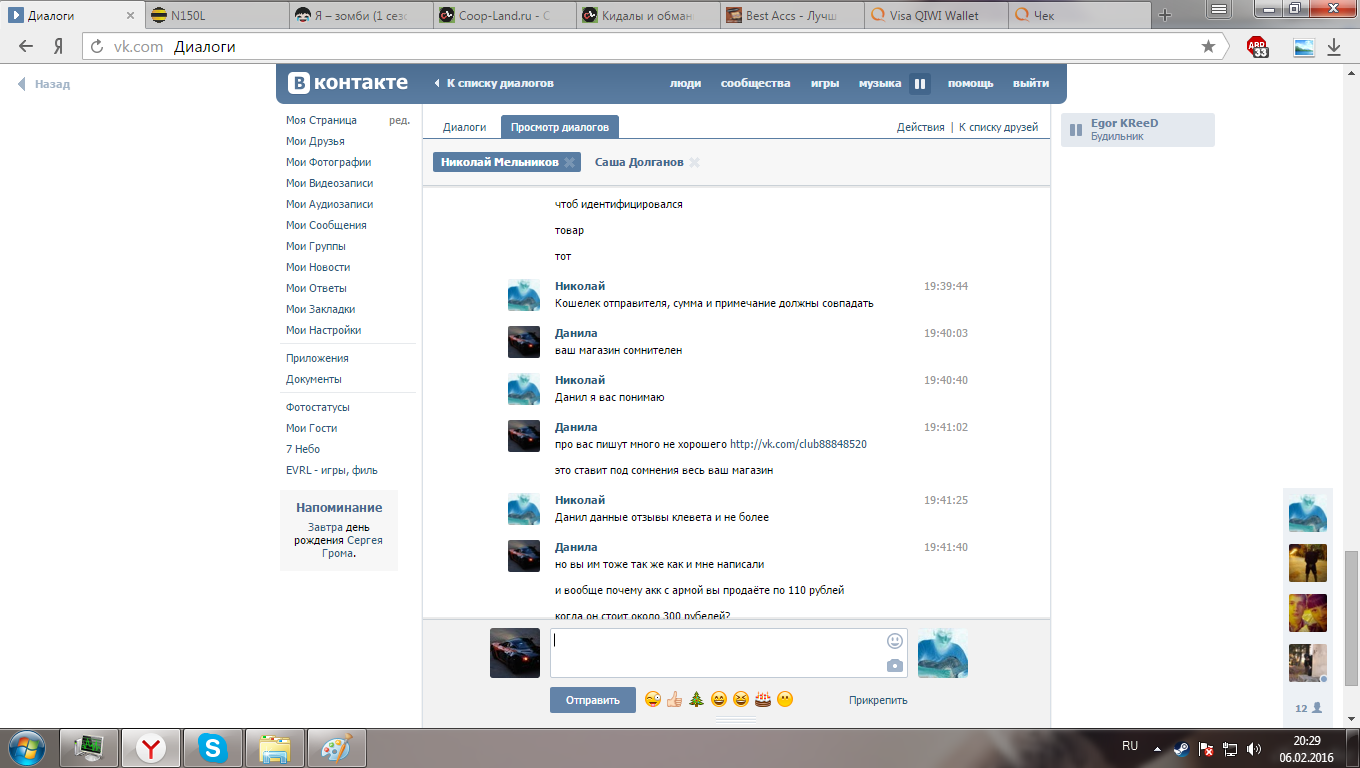The width and height of the screenshot is (1360, 768).
Task: Open Документы in sidebar
Action: click(314, 379)
